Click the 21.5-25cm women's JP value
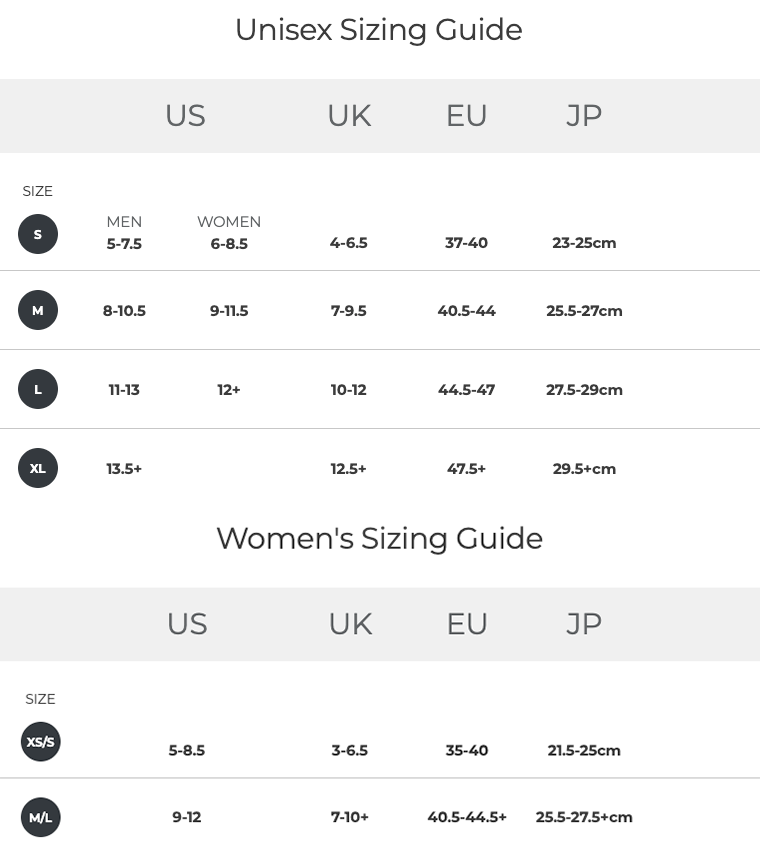 pos(584,750)
